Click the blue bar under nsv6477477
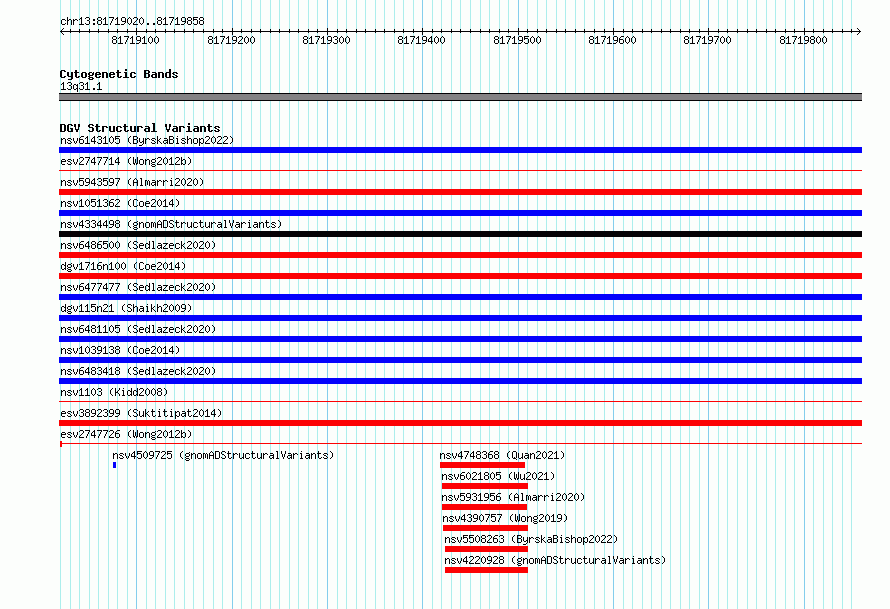Viewport: 890px width, 609px height. [460, 297]
